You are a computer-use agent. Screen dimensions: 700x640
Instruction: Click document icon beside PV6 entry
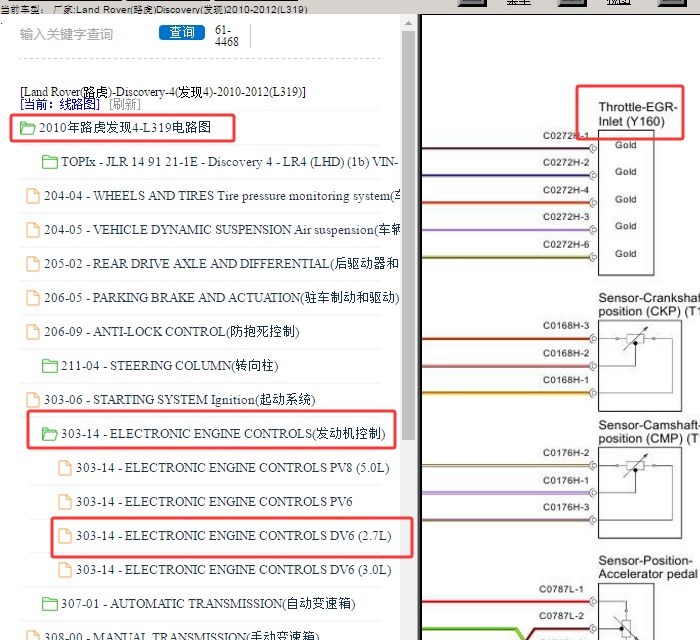(x=65, y=502)
